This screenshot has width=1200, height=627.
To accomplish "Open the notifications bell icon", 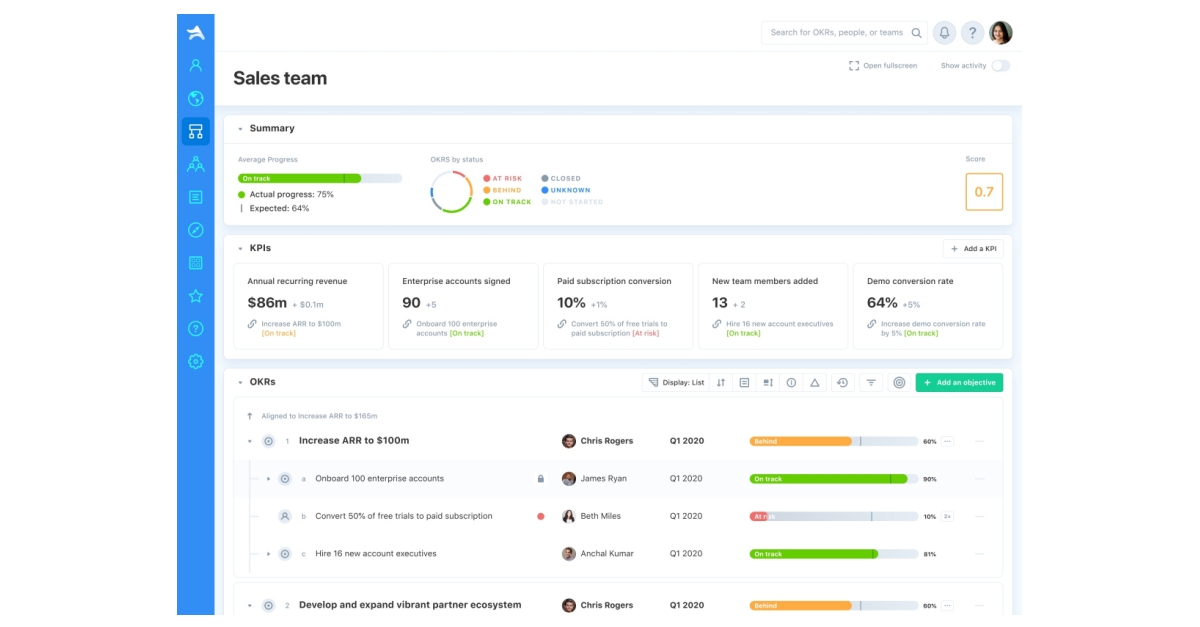I will click(x=944, y=33).
